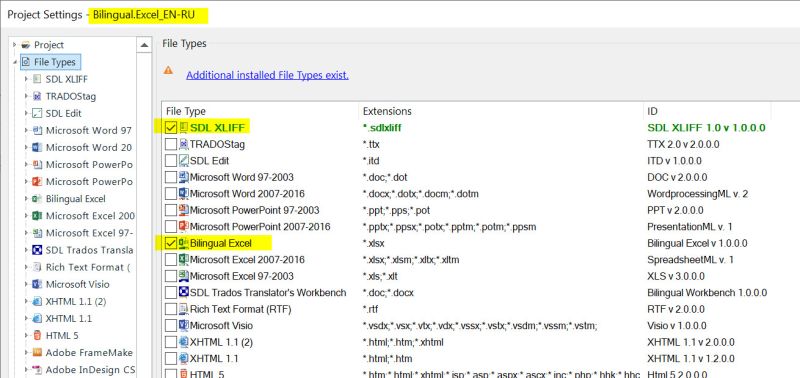Expand SDL XLIFF in the tree
This screenshot has width=800, height=378.
click(26, 79)
